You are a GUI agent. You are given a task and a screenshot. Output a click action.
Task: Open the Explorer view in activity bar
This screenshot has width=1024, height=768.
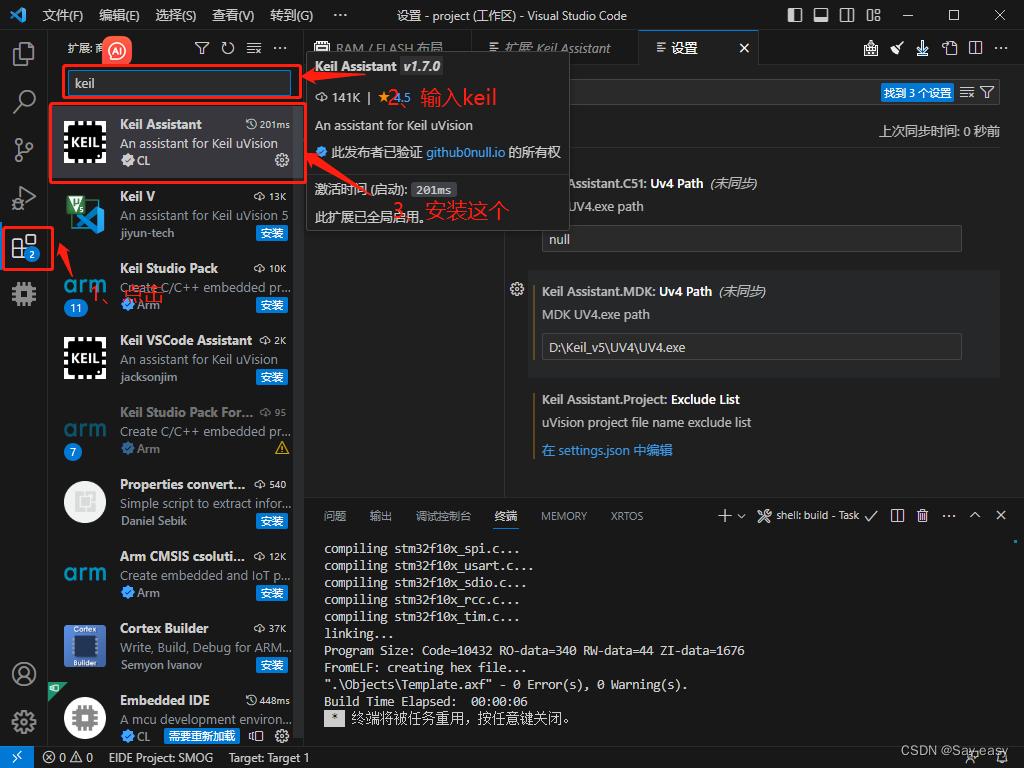pyautogui.click(x=24, y=54)
